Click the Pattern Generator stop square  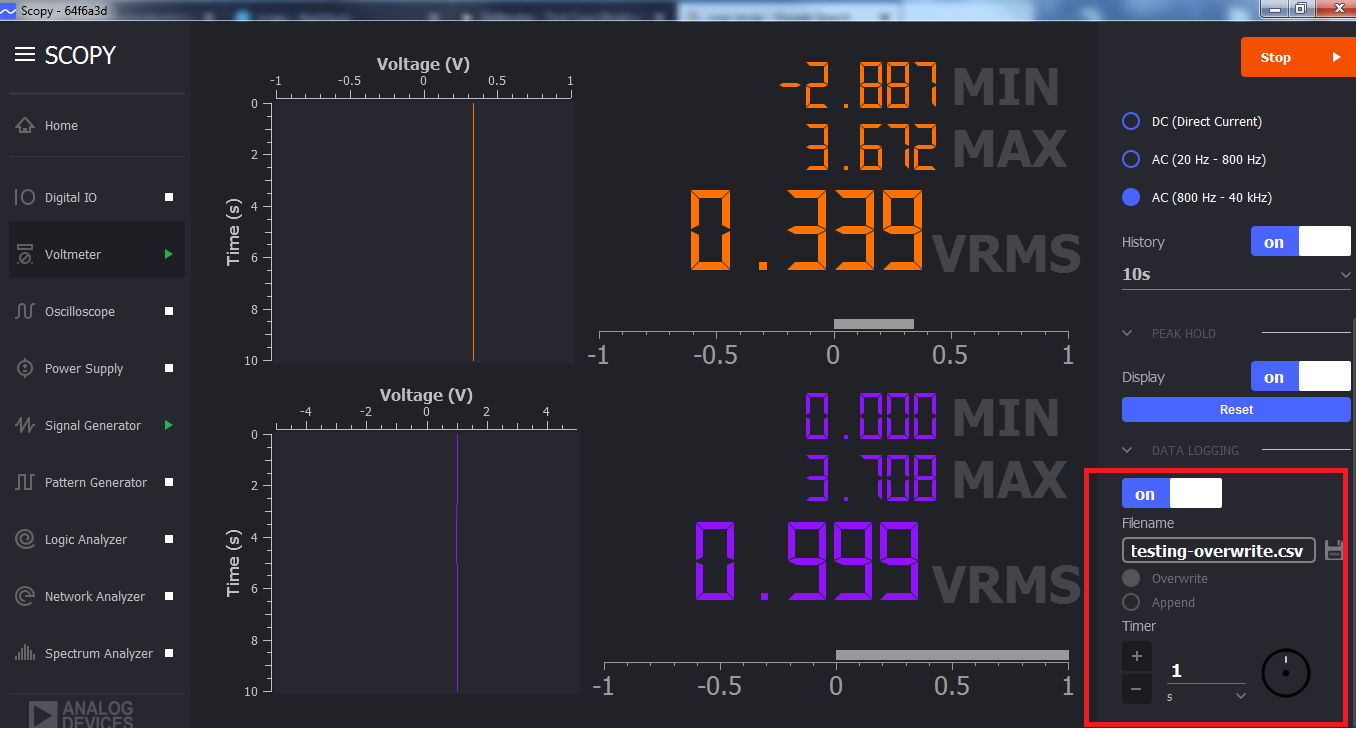click(x=169, y=483)
